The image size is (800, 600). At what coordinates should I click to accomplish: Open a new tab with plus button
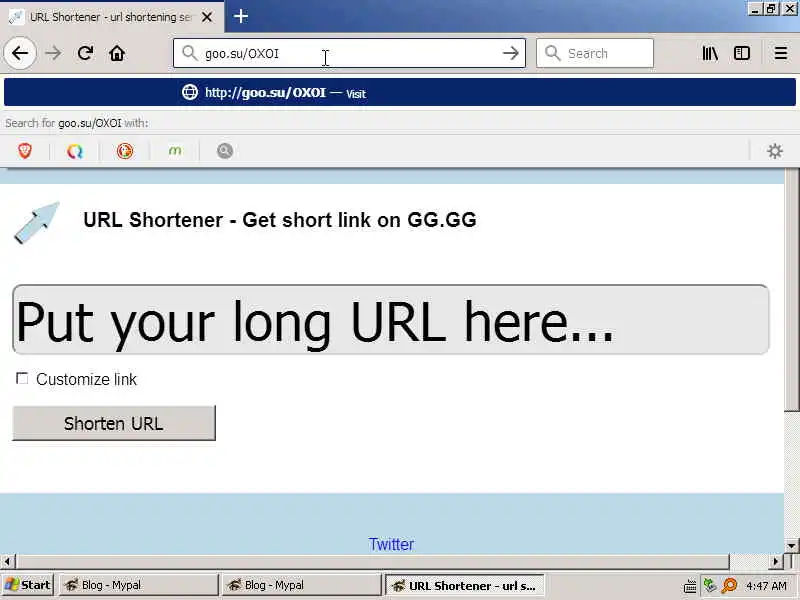coord(241,16)
